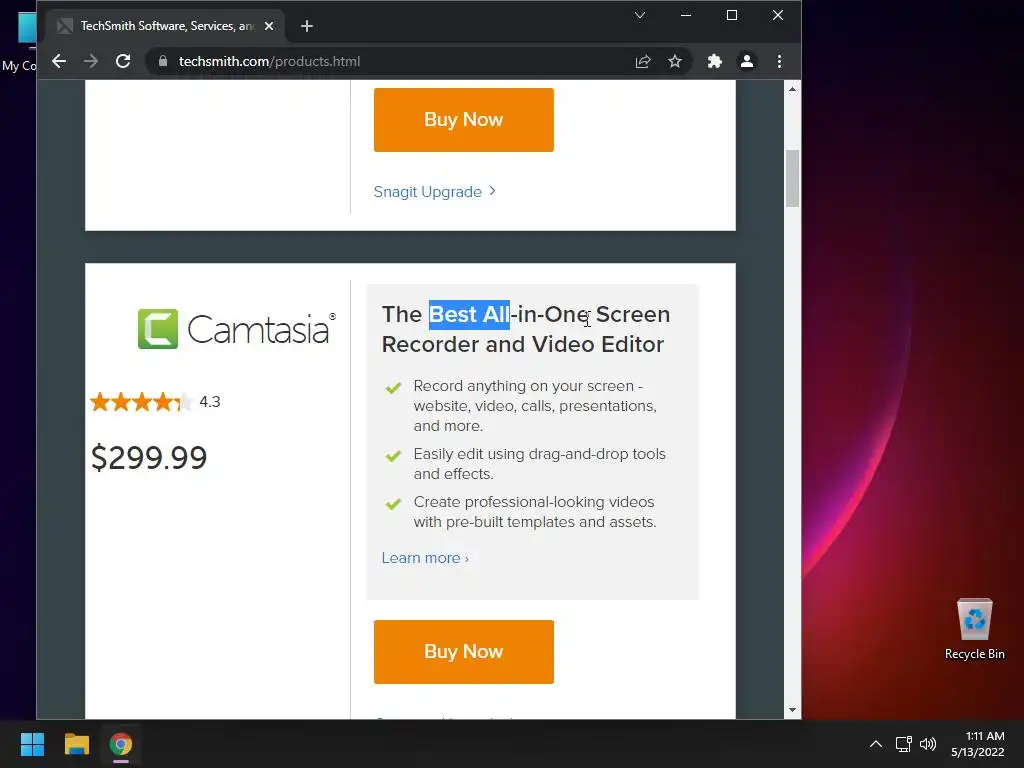Open the Extensions puzzle icon
Image resolution: width=1024 pixels, height=768 pixels.
coord(714,61)
